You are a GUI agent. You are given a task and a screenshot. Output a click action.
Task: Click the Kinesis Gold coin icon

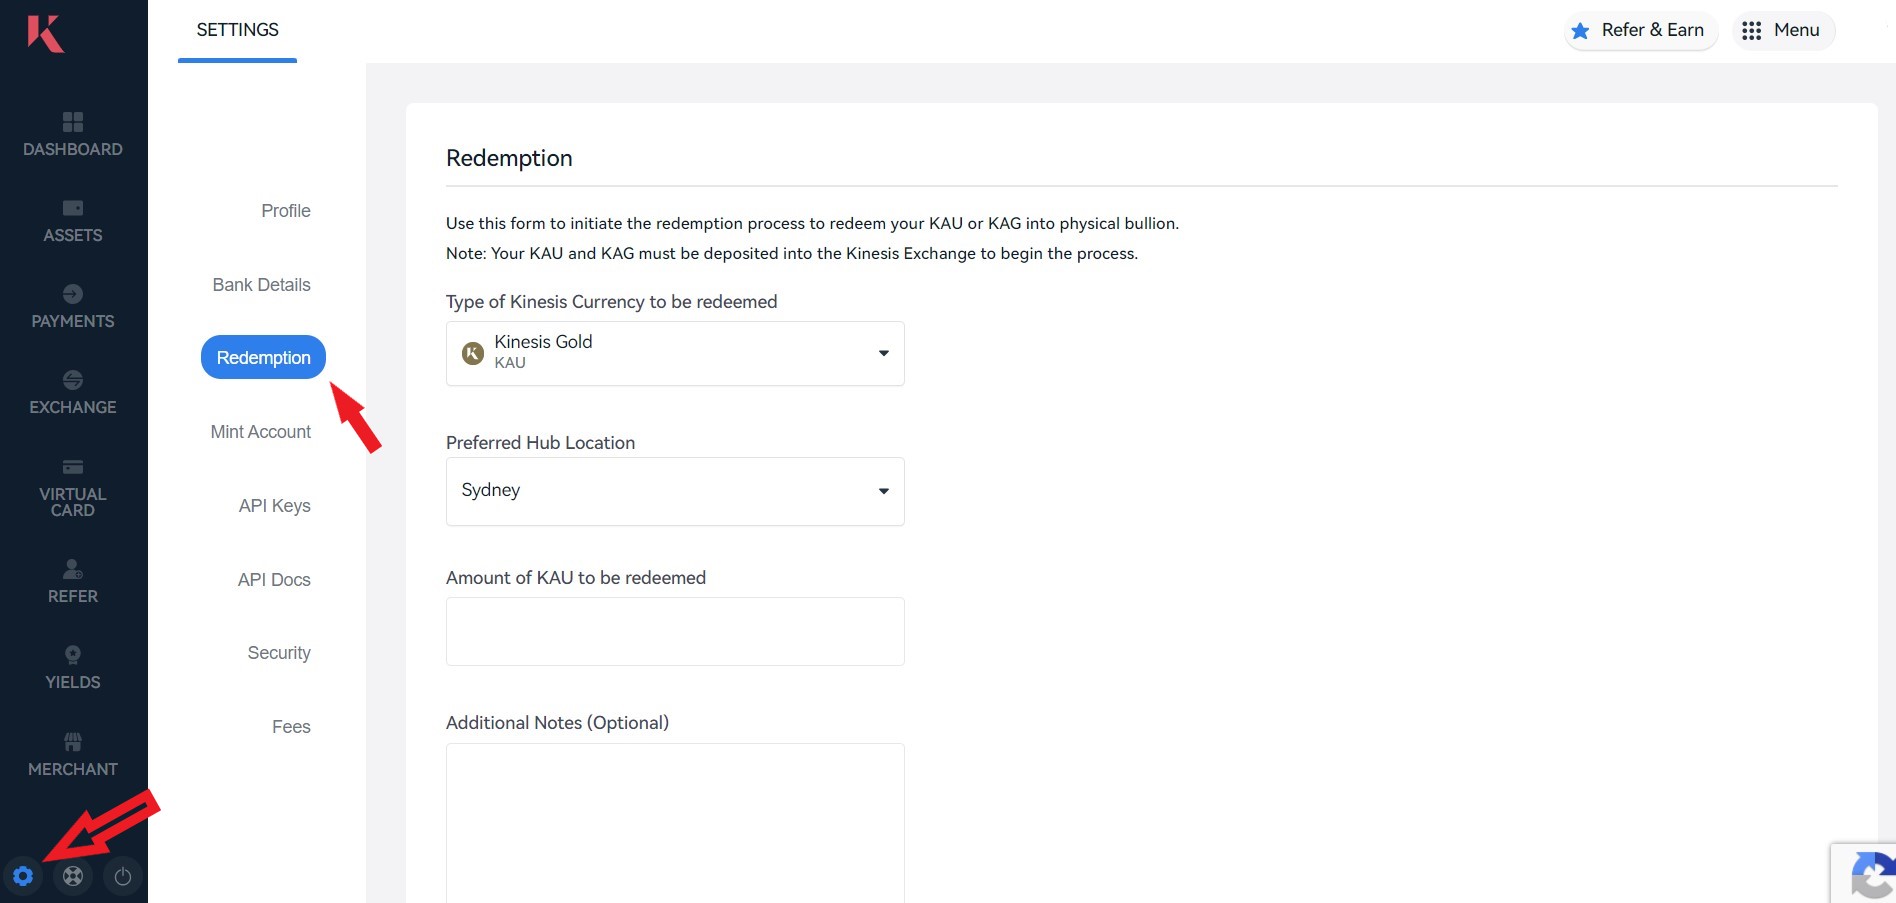473,353
